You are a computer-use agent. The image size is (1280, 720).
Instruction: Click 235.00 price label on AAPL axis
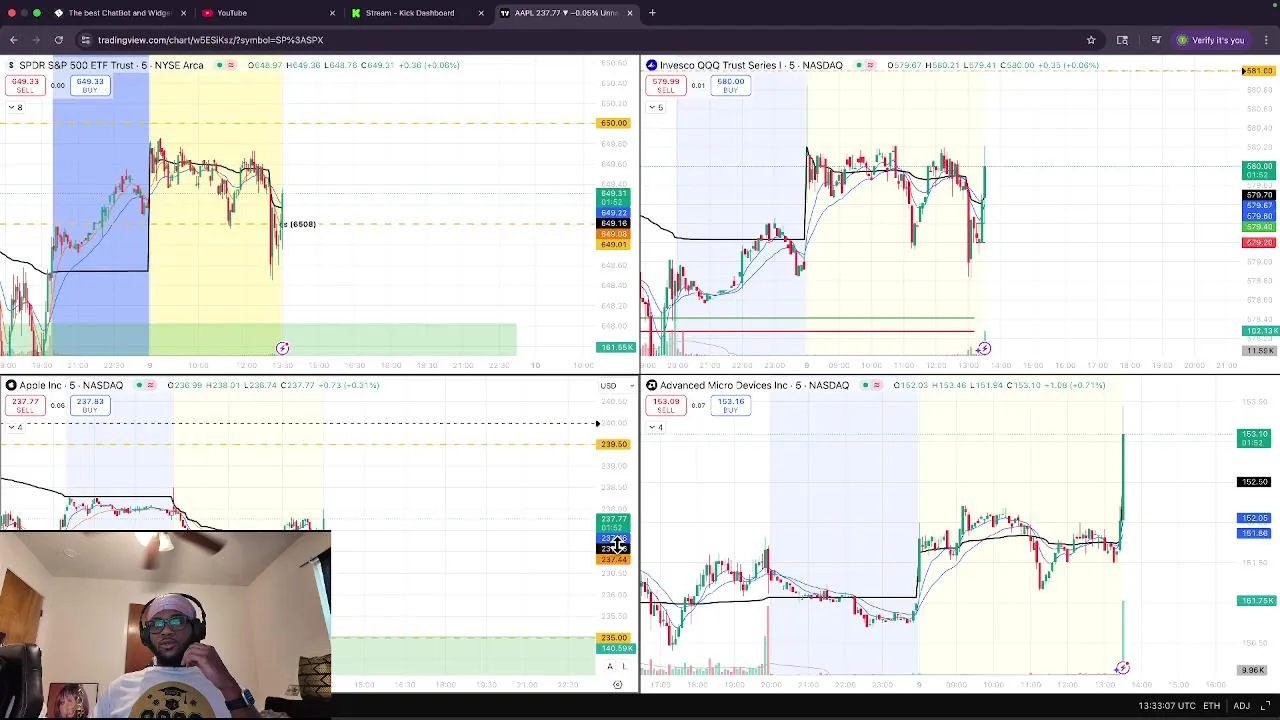614,638
